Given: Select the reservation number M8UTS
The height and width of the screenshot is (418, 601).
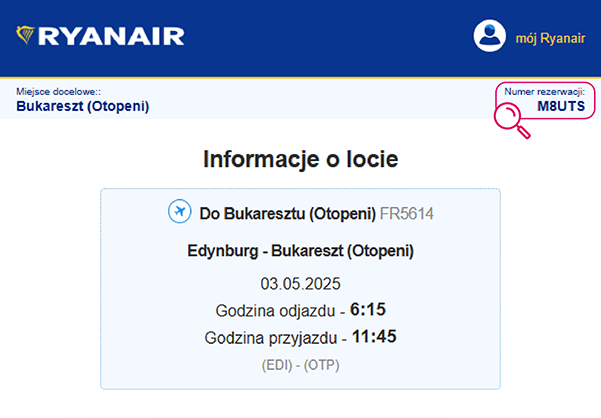Looking at the screenshot, I should [x=561, y=106].
